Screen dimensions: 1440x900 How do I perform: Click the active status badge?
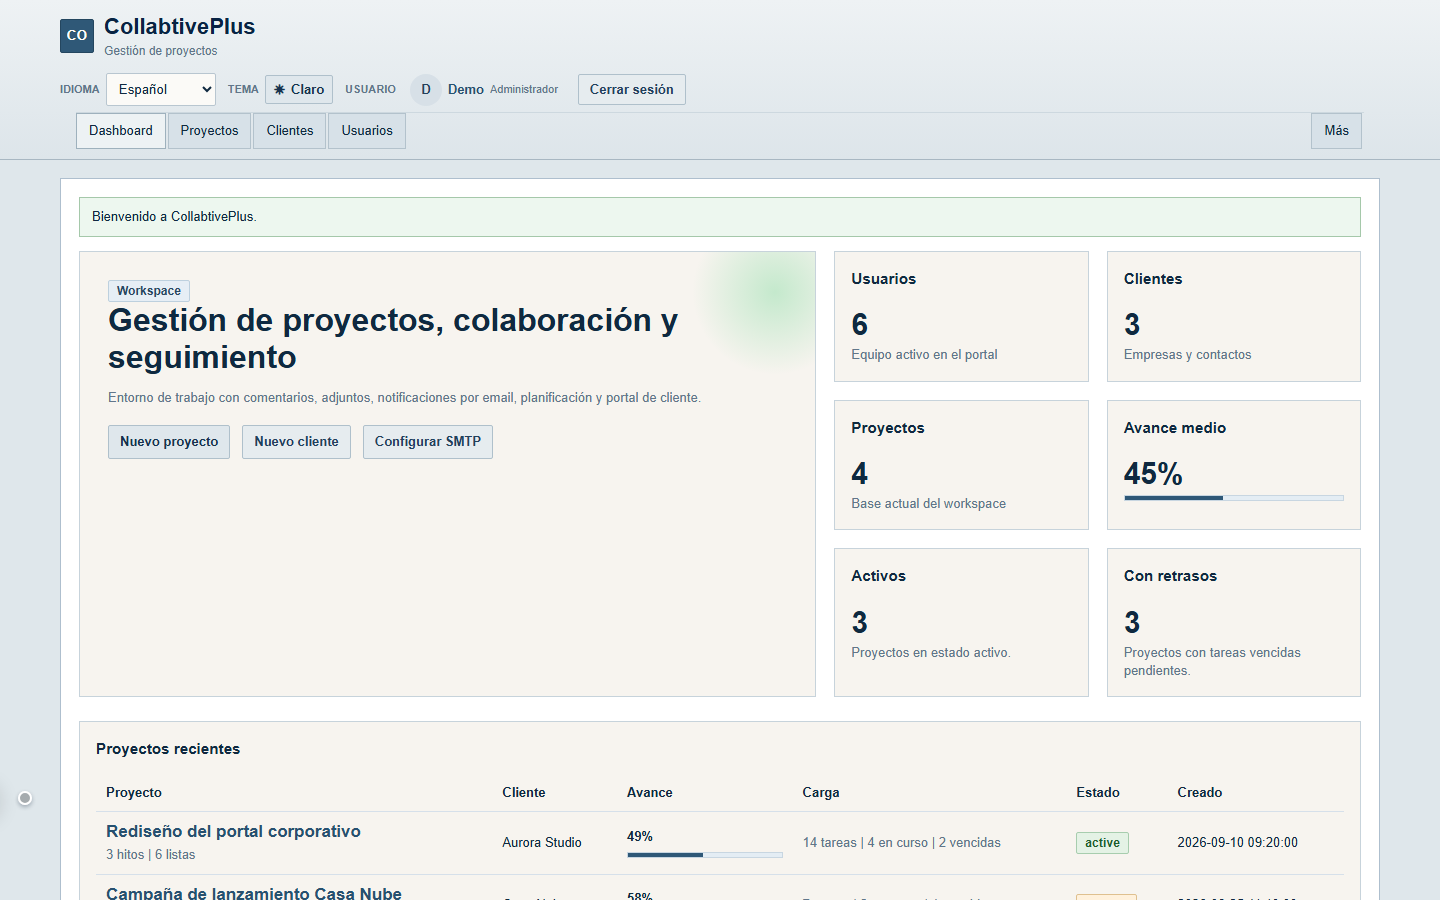click(x=1102, y=843)
